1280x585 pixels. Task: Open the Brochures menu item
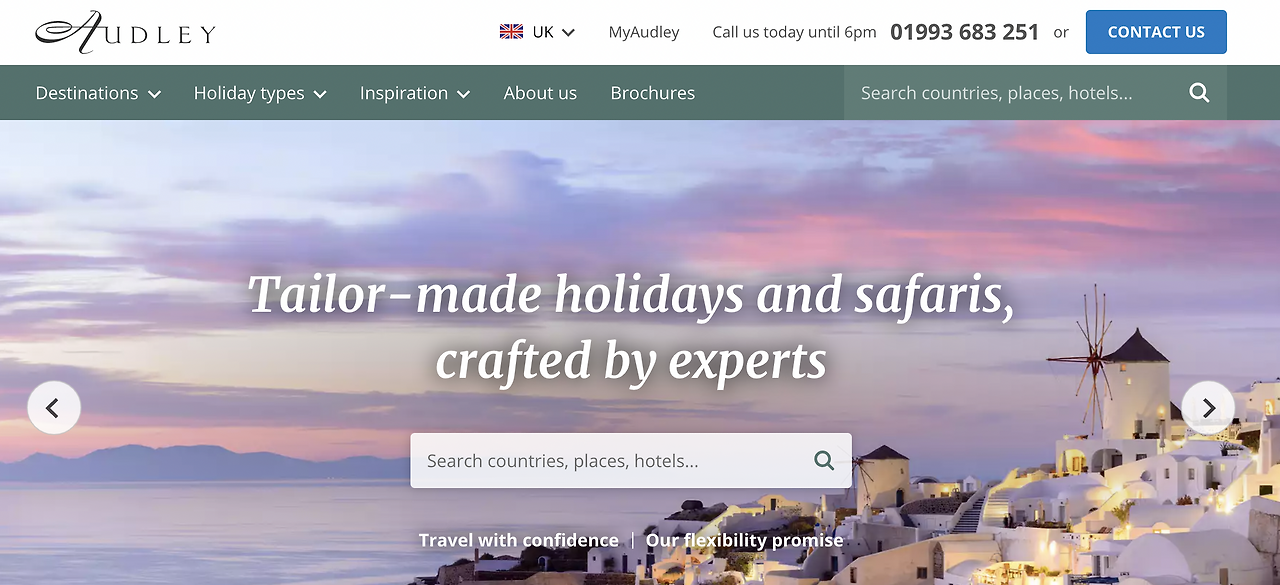coord(652,93)
